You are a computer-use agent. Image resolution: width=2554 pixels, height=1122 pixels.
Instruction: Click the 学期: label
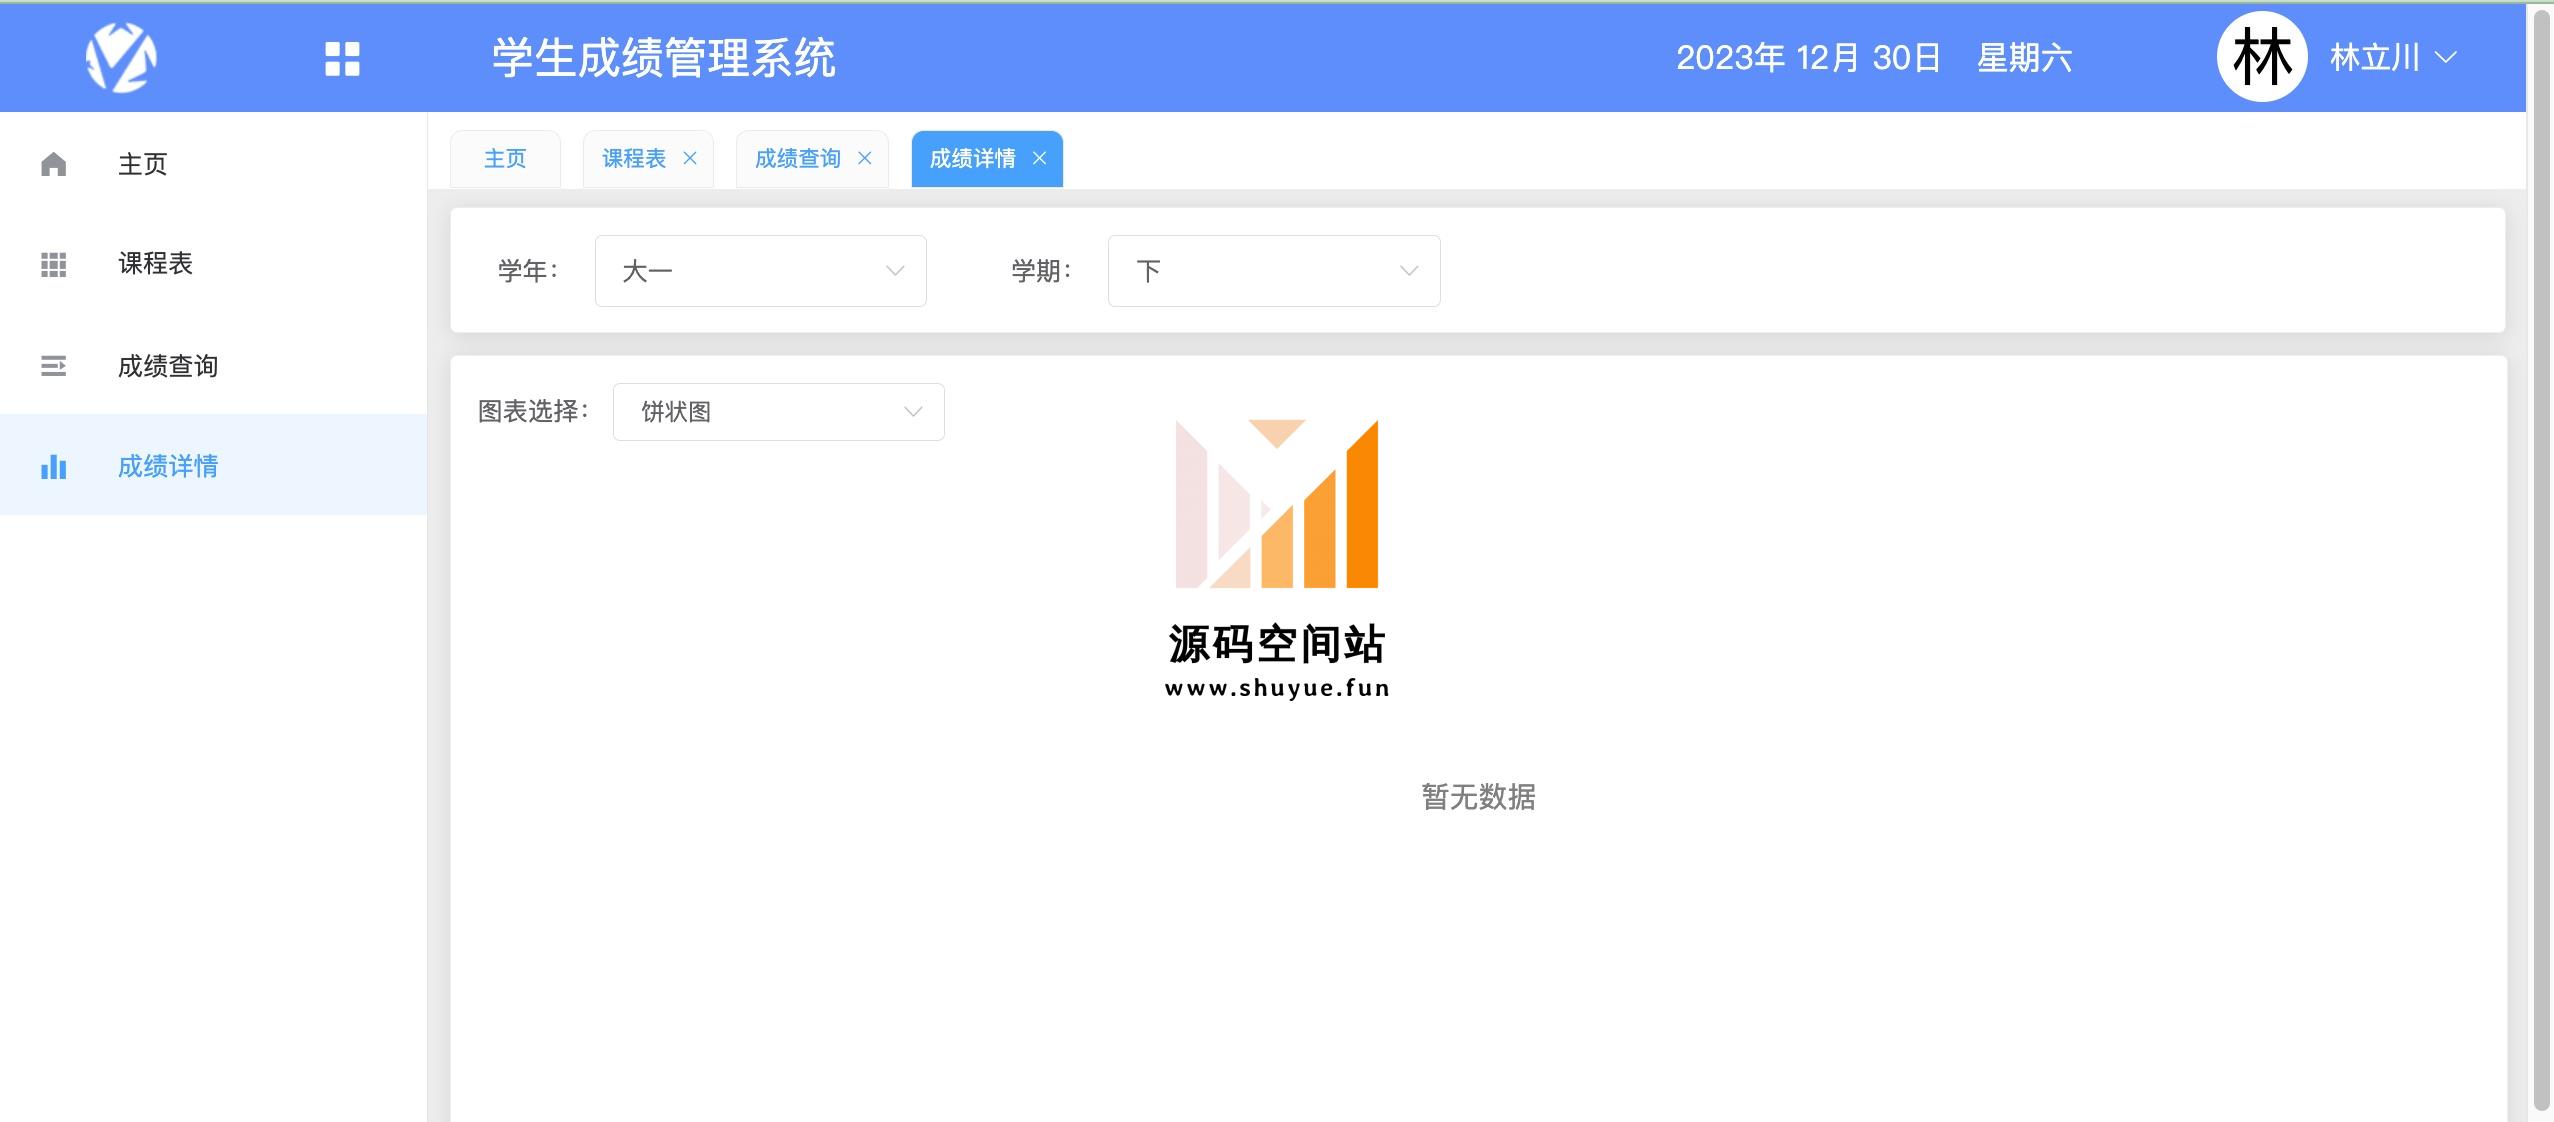(x=1041, y=271)
